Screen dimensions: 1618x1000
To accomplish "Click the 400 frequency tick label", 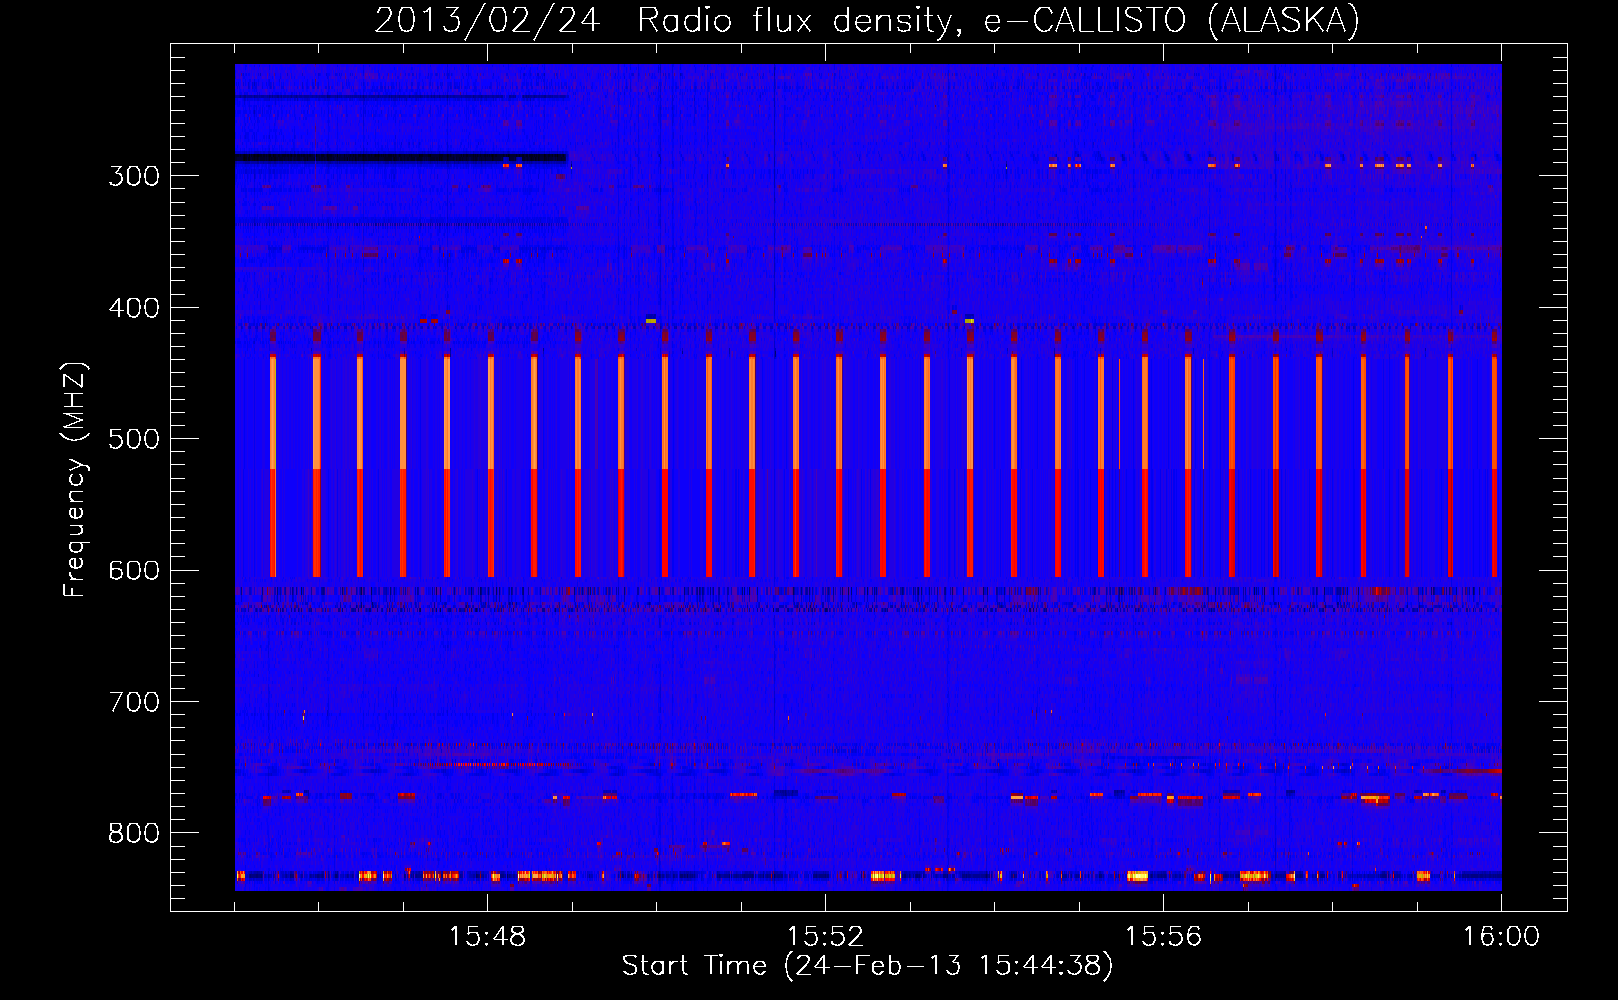I will coord(134,308).
